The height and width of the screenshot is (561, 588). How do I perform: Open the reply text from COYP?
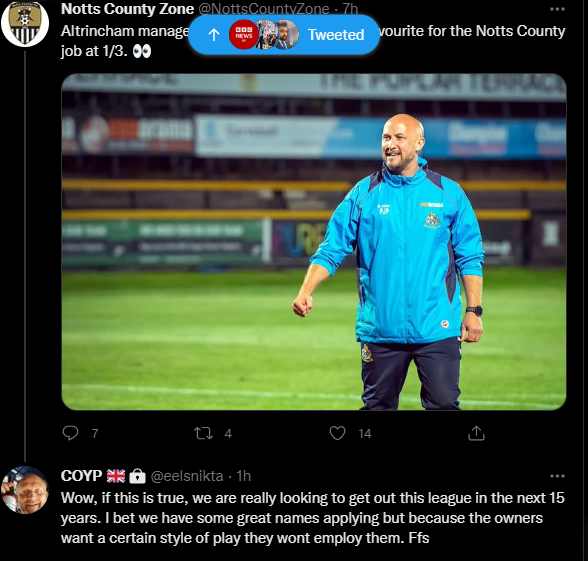point(313,518)
